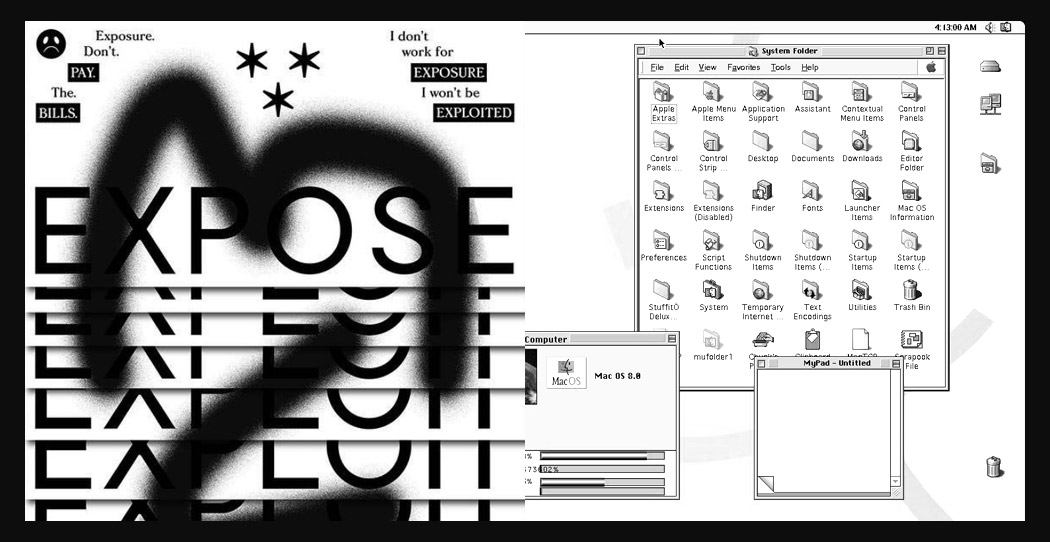1050x542 pixels.
Task: Click the desktop Trash can icon
Action: pos(994,466)
